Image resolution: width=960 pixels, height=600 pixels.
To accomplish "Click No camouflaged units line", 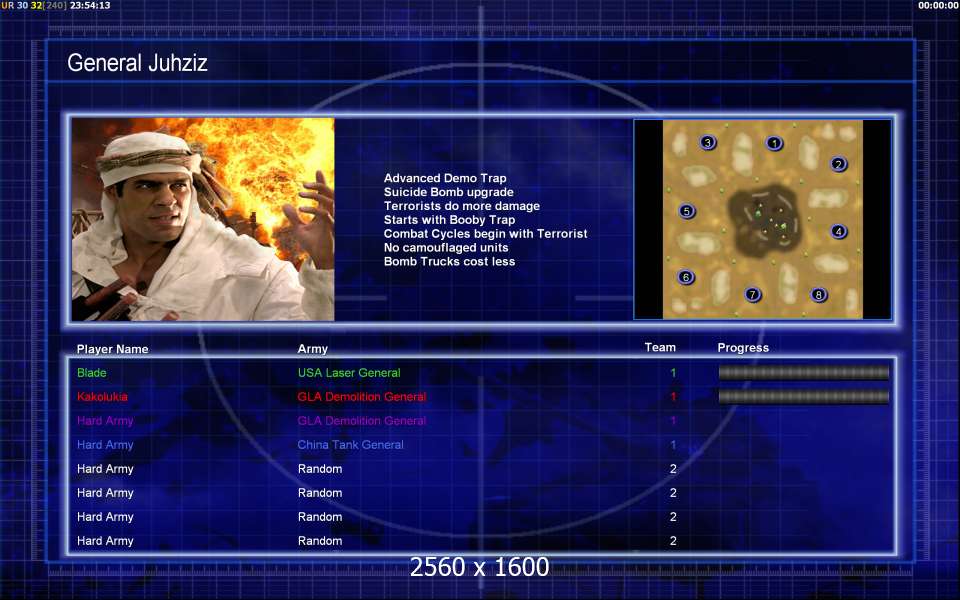I will tap(446, 247).
